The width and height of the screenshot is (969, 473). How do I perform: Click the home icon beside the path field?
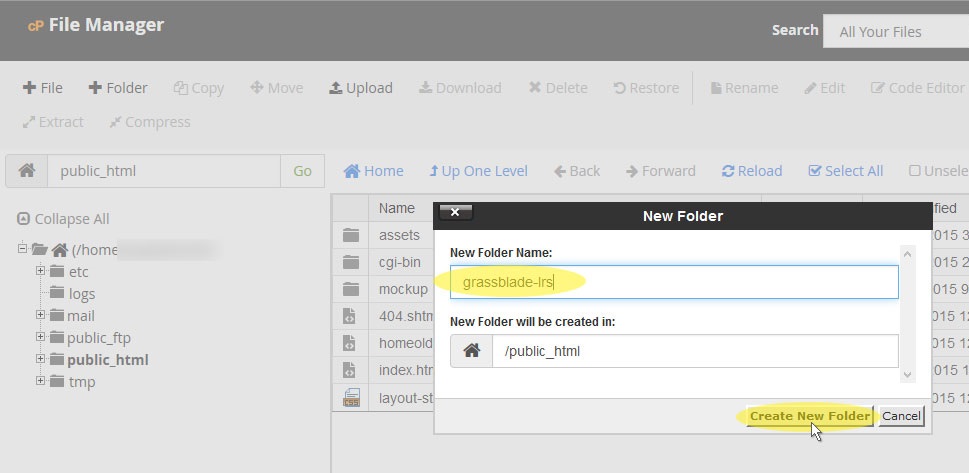click(x=27, y=171)
